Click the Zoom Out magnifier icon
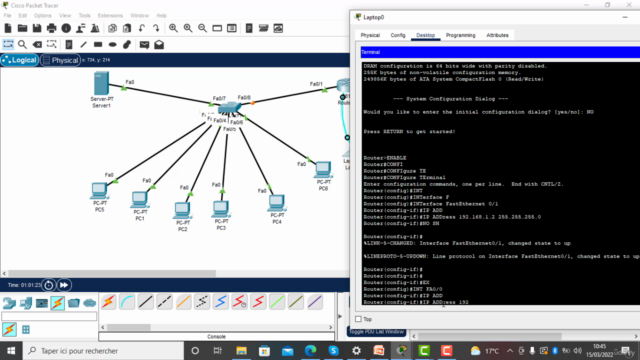Screen dimensions: 640x360 pos(202,28)
